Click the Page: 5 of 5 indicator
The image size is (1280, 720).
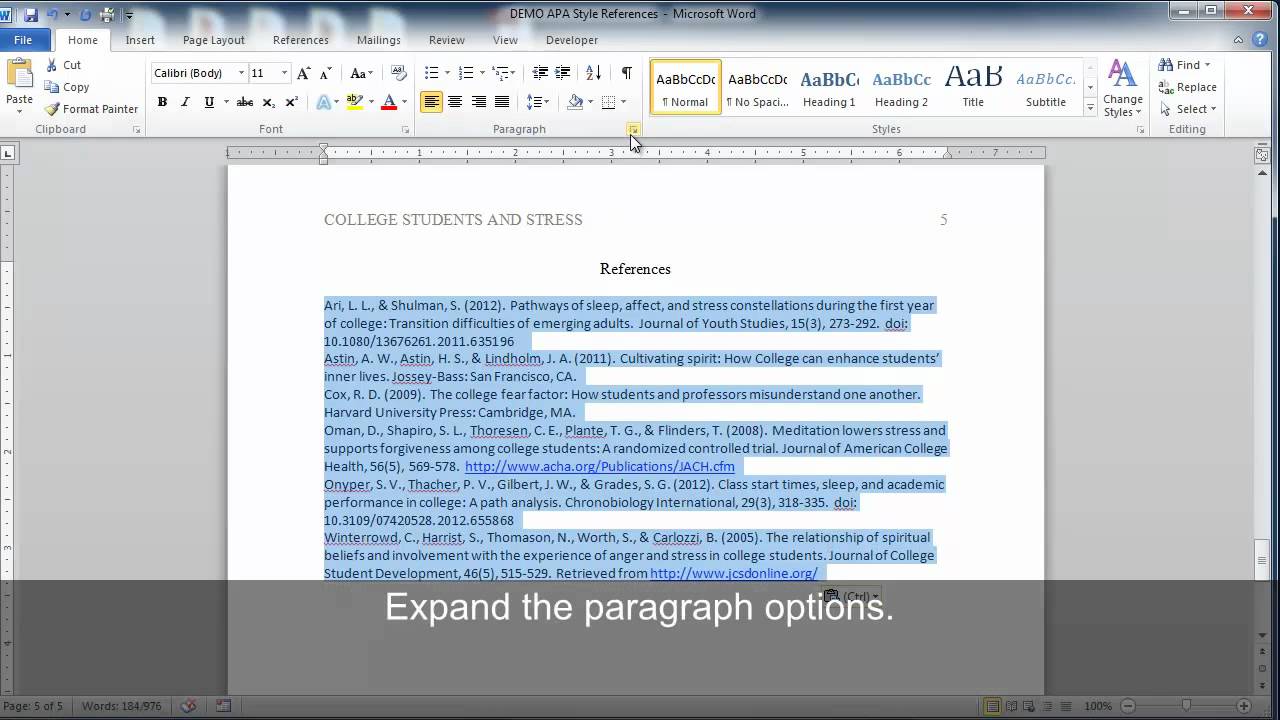32,706
